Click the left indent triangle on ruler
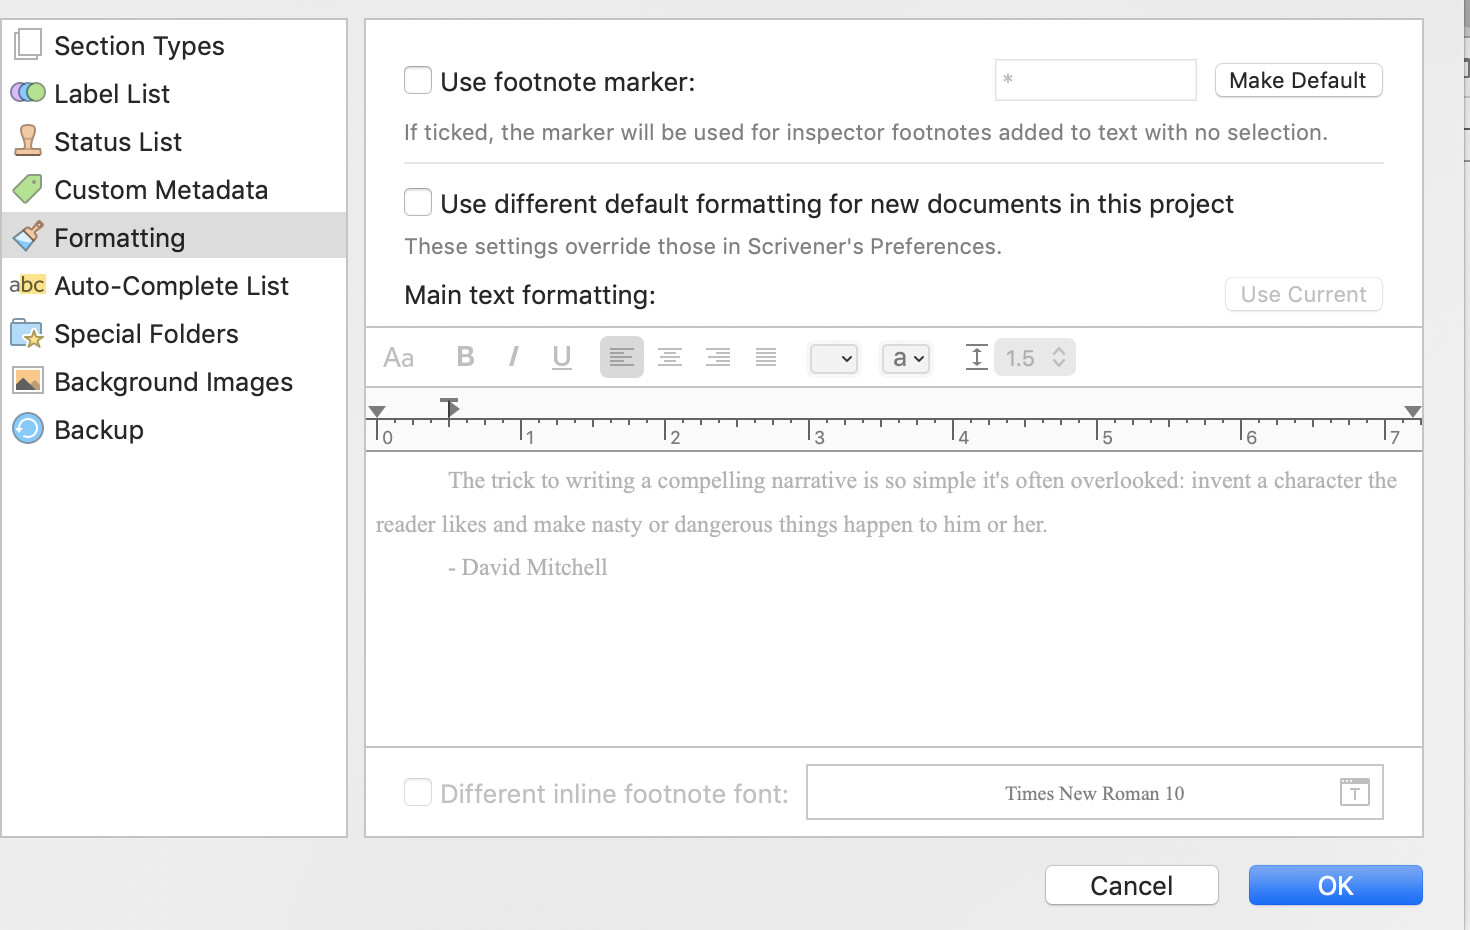This screenshot has height=930, width=1470. point(377,412)
